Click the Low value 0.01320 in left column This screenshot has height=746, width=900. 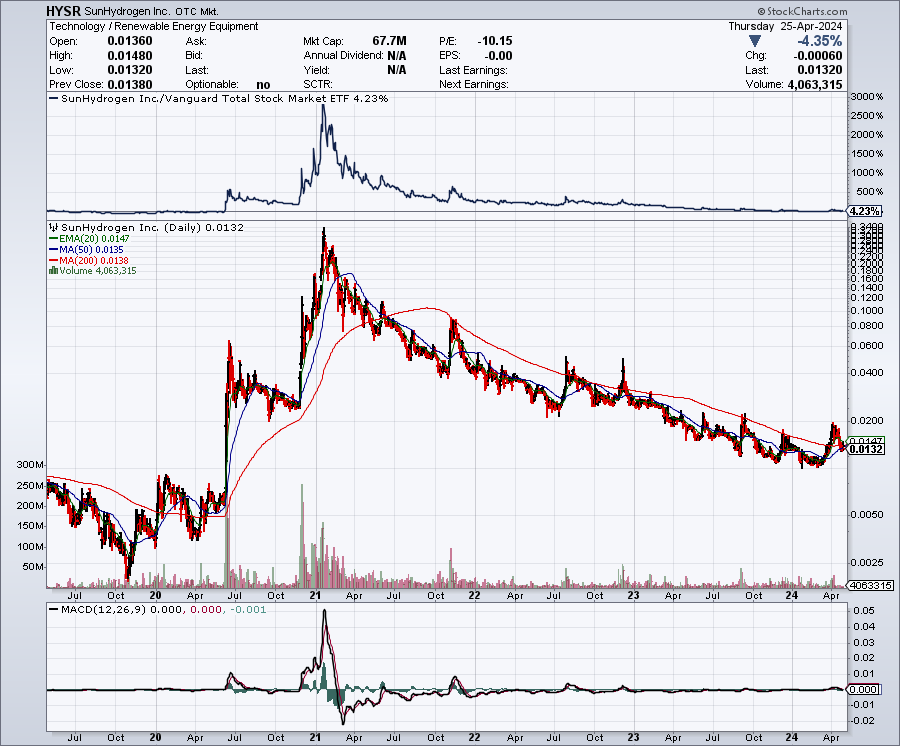click(130, 70)
